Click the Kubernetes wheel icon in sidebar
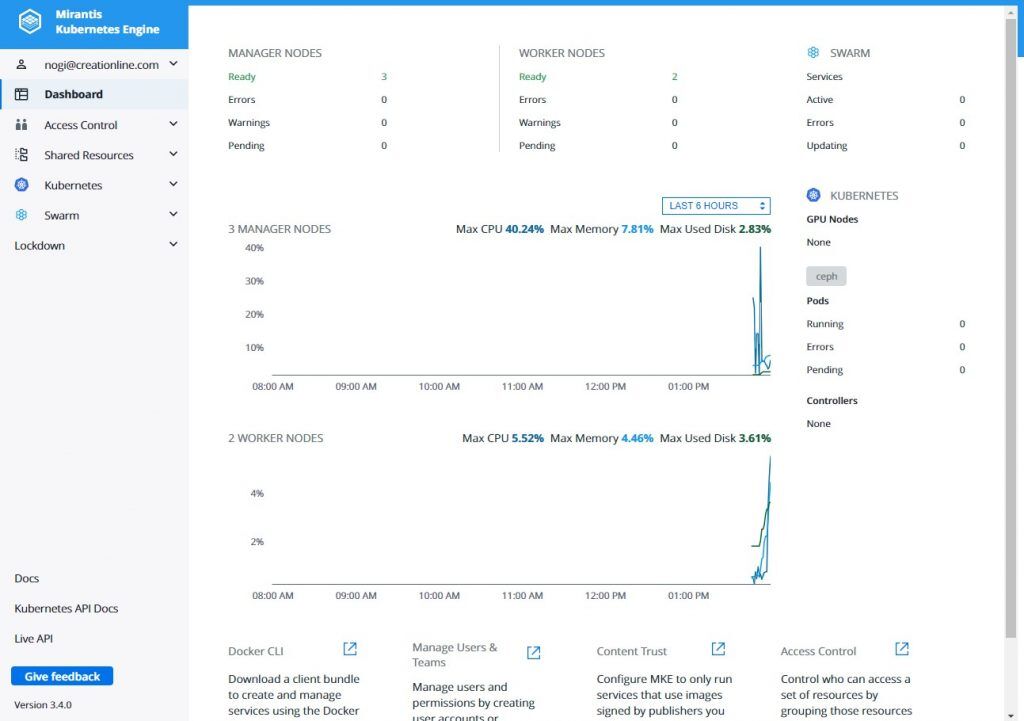 (22, 185)
